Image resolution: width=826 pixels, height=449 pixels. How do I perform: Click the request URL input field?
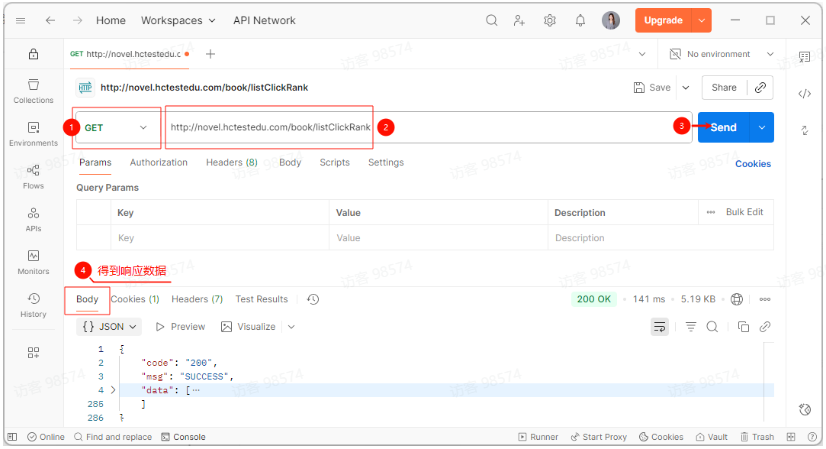[427, 128]
